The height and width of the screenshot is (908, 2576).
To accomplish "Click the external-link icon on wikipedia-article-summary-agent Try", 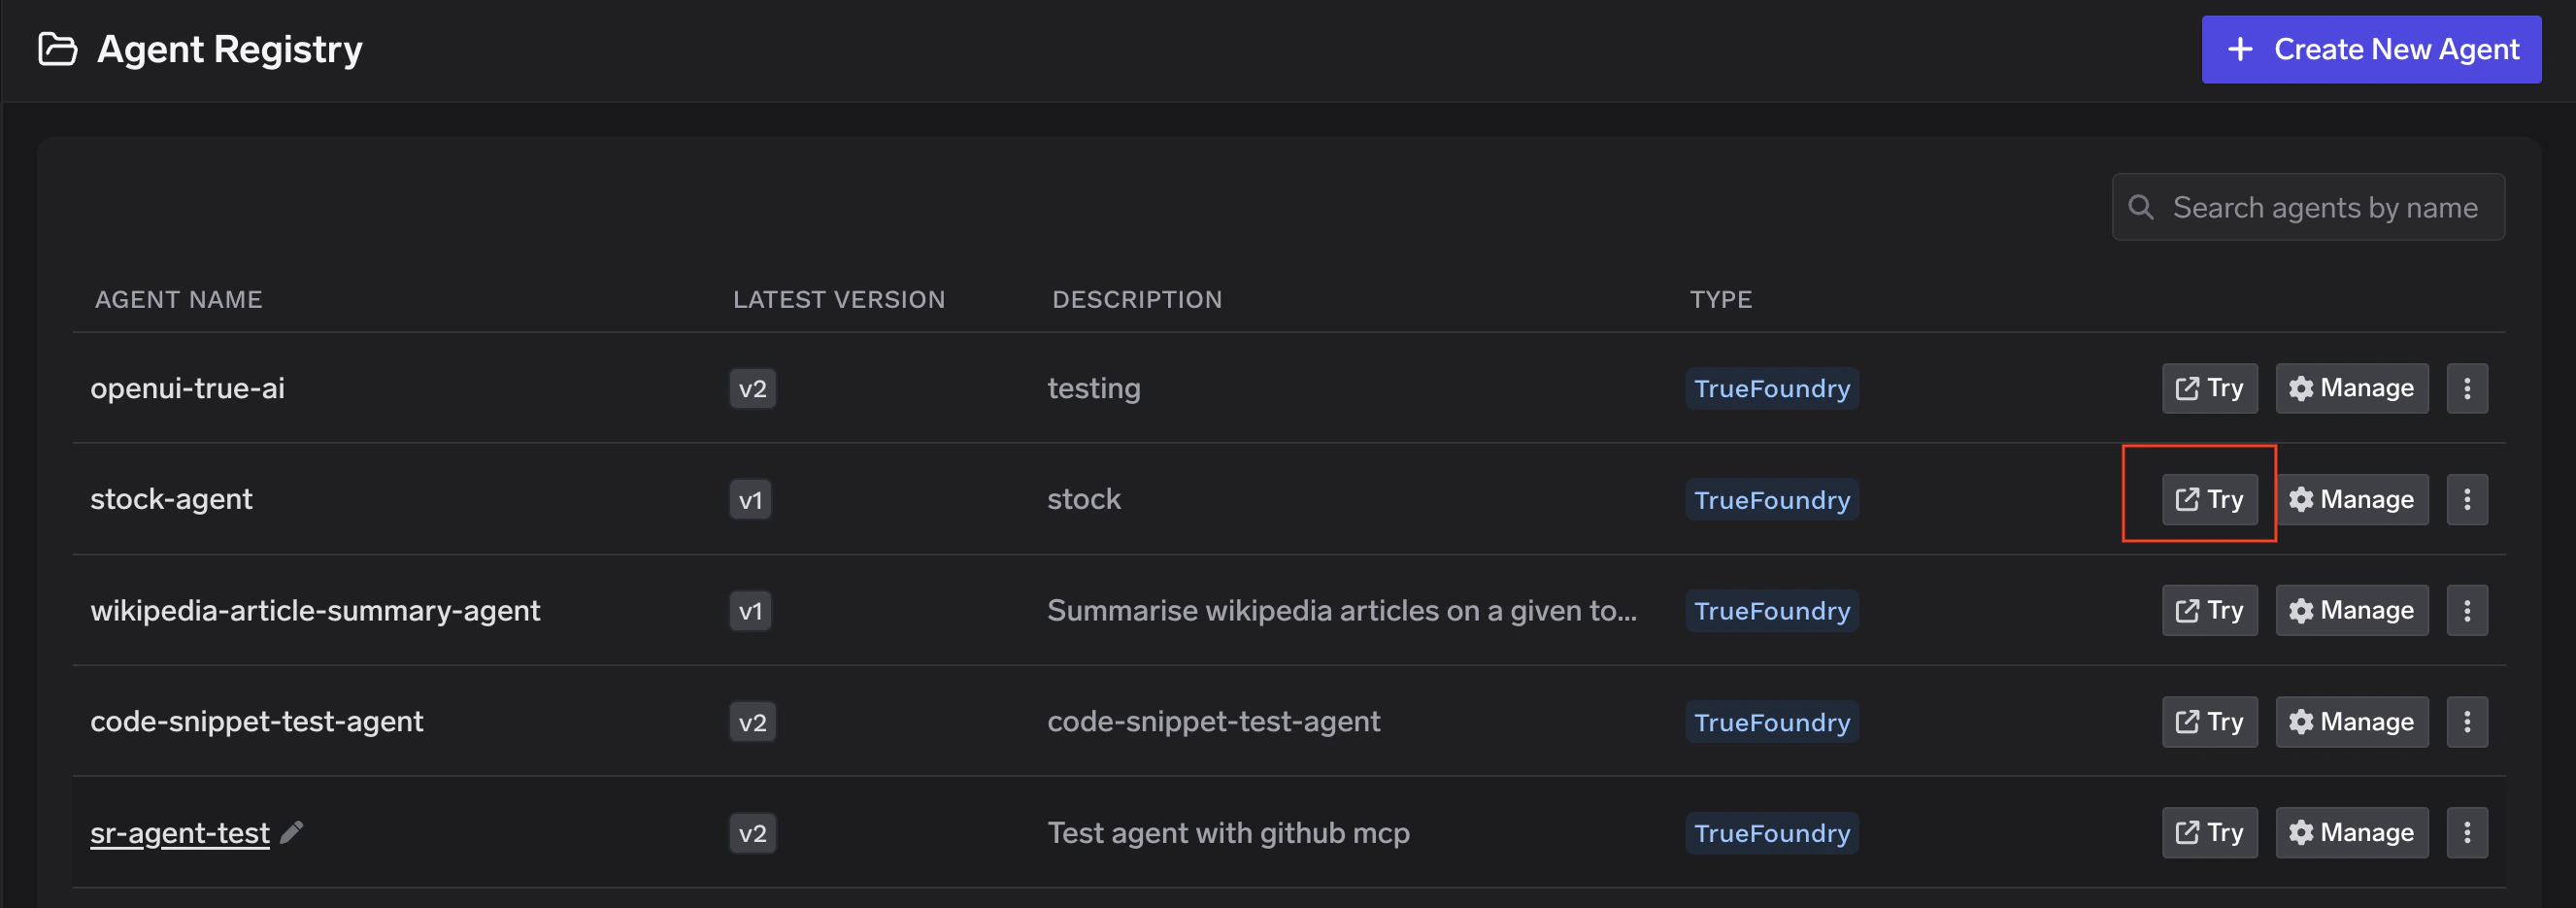I will click(x=2188, y=610).
